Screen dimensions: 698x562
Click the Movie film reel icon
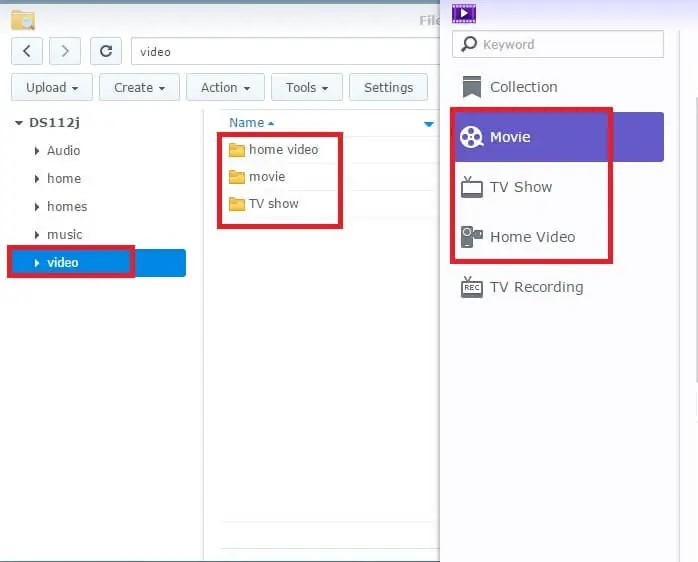[x=471, y=137]
